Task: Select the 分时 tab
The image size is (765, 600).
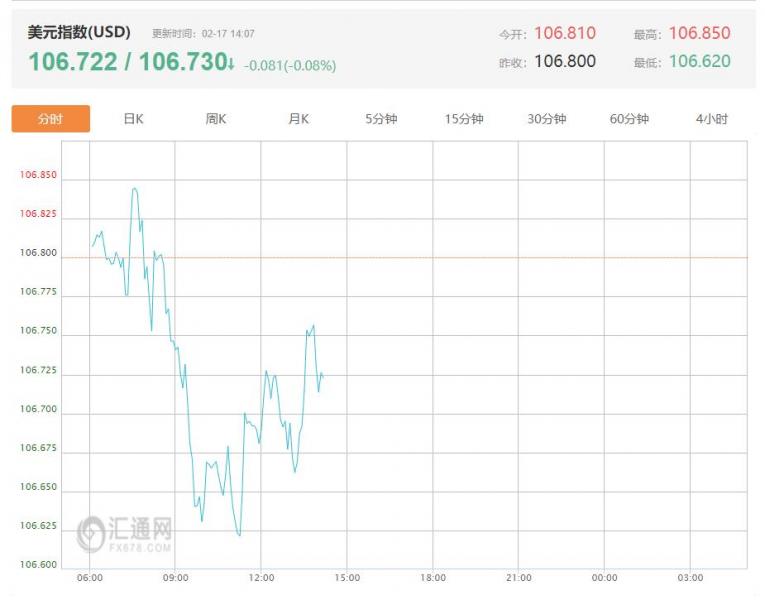Action: (50, 119)
